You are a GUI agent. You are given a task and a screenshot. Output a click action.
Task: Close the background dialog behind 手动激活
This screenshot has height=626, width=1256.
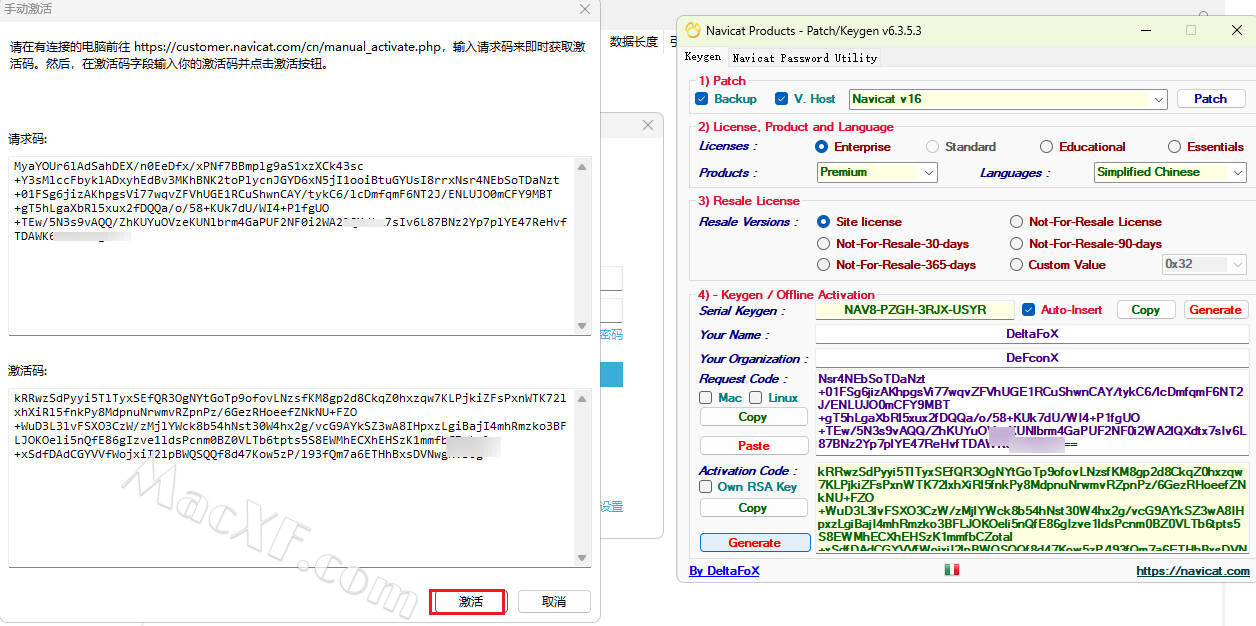648,125
